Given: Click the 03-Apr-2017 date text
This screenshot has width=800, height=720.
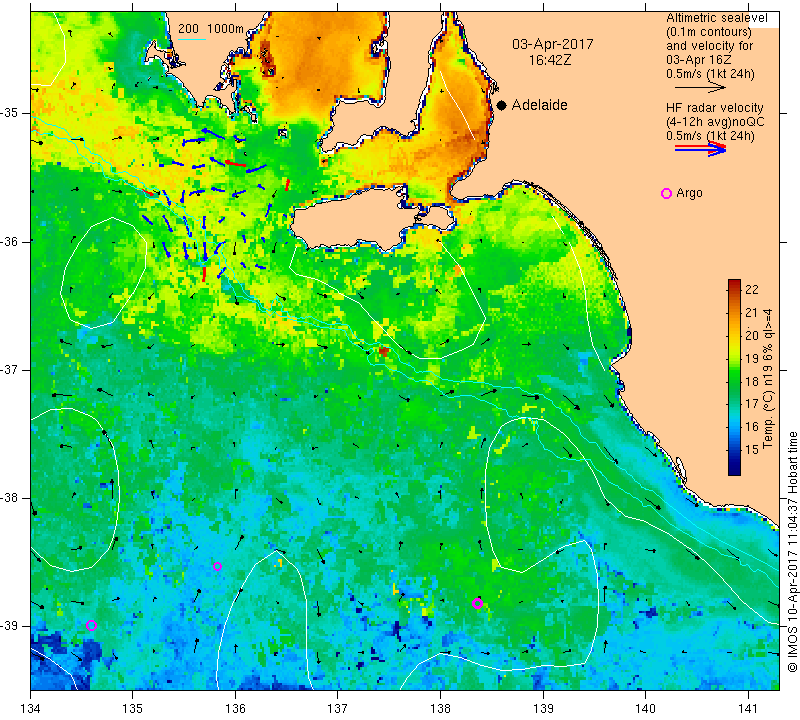Looking at the screenshot, I should coord(553,44).
